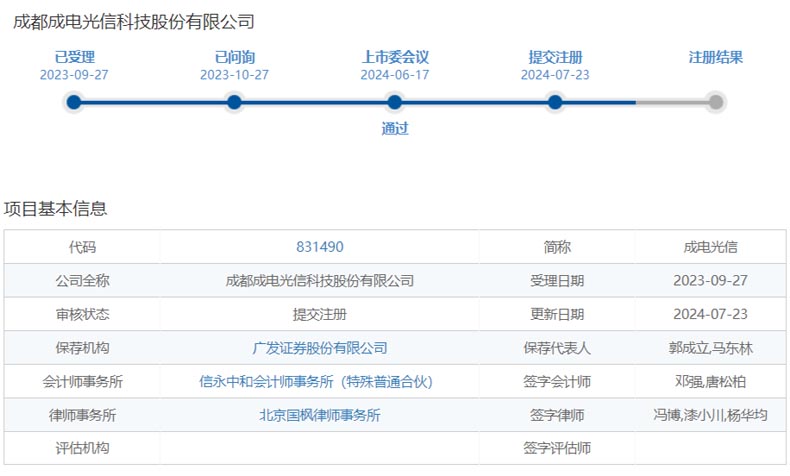Viewport: 790px width, 476px height.
Task: Select the 注册结果 stage label
Action: tap(715, 57)
